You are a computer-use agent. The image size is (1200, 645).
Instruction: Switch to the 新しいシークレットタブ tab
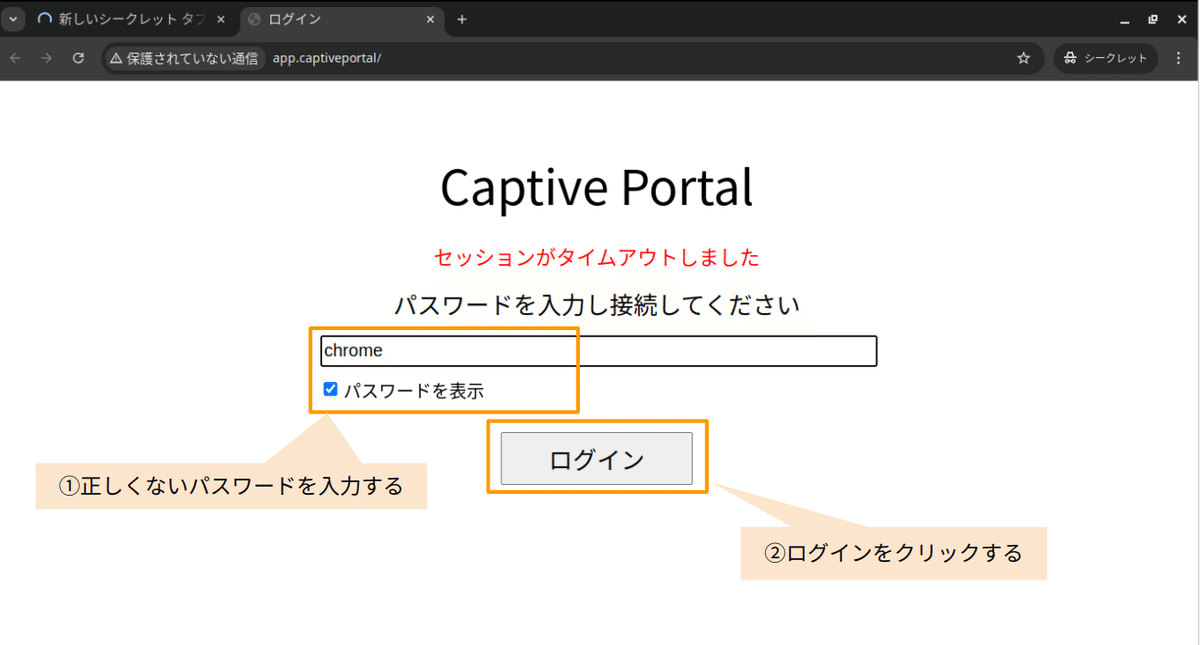click(x=130, y=18)
